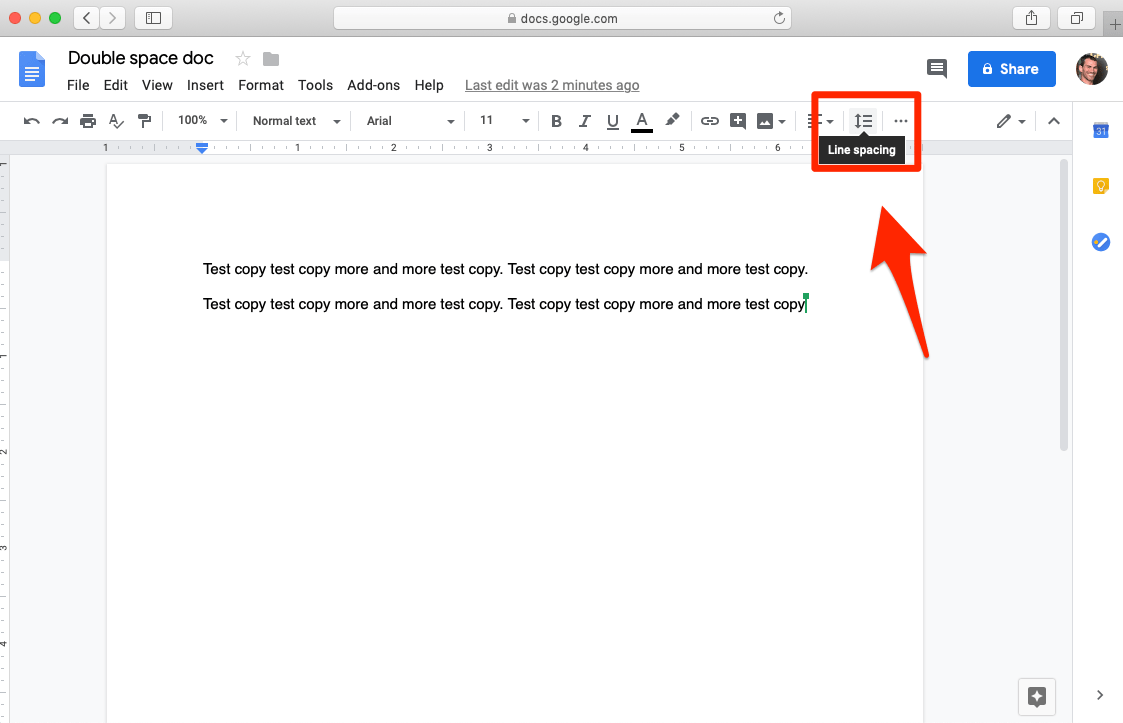Toggle italic formatting
The height and width of the screenshot is (723, 1123).
point(584,121)
